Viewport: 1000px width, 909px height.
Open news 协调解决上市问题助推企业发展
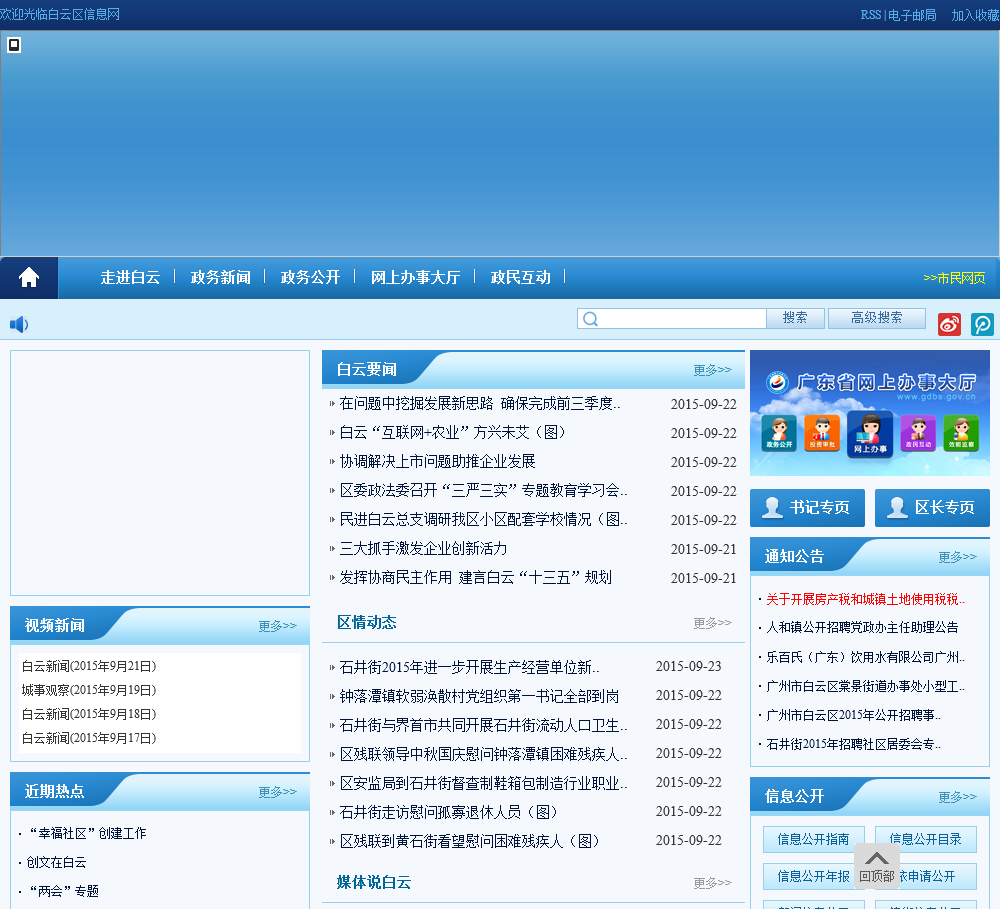(438, 461)
